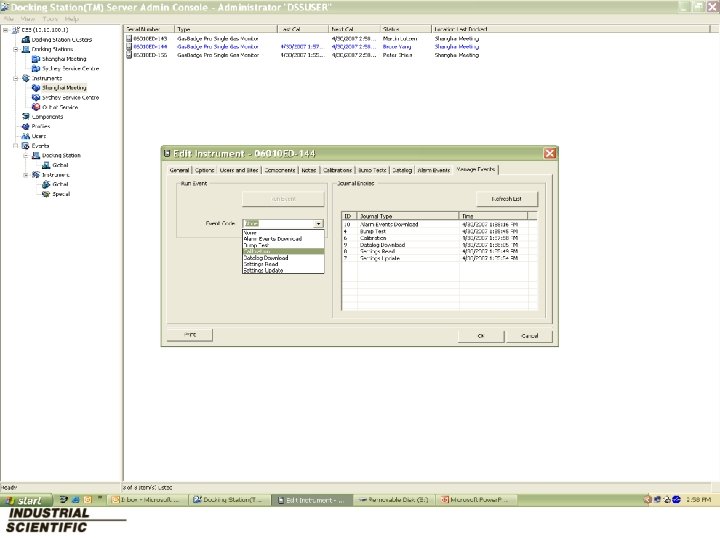Click the Docking Stations node icon
The image size is (720, 540).
(x=26, y=49)
